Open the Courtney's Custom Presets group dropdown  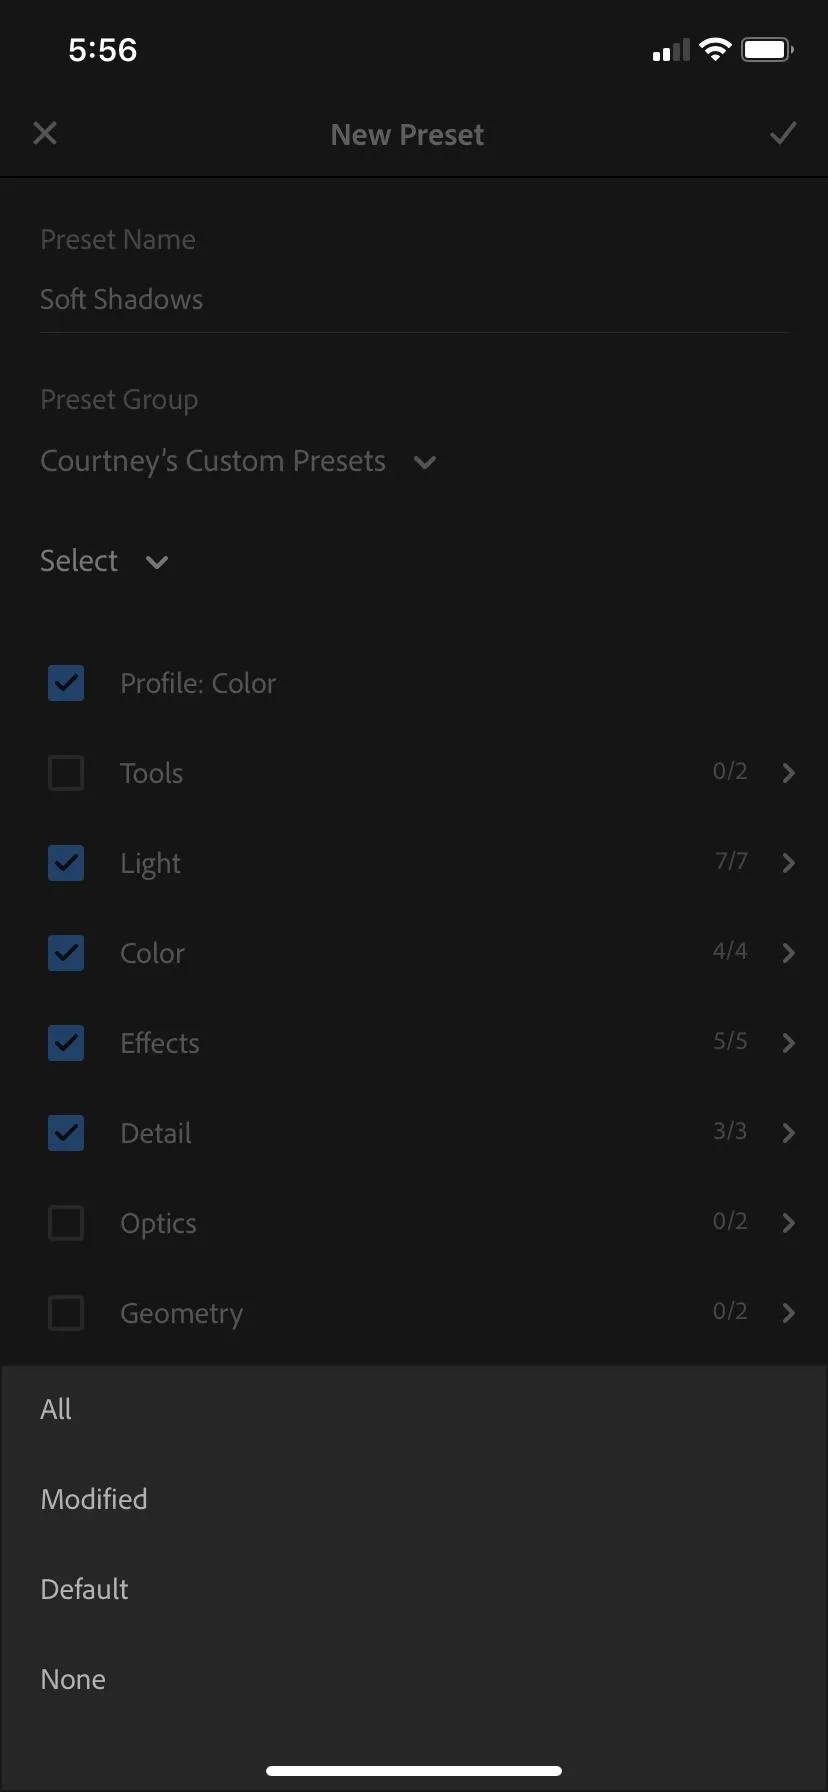[238, 461]
